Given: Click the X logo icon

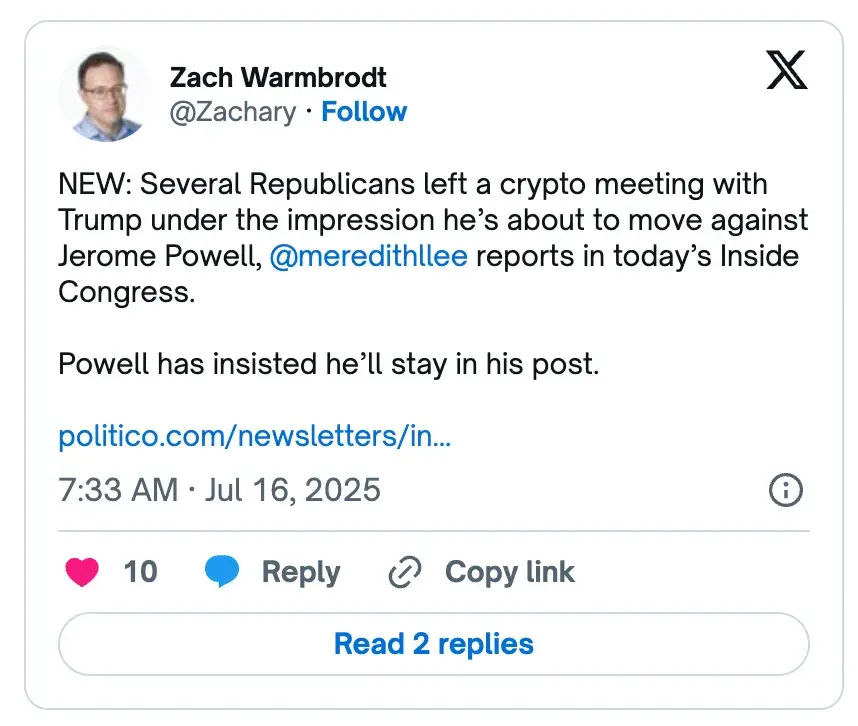Looking at the screenshot, I should click(x=786, y=72).
